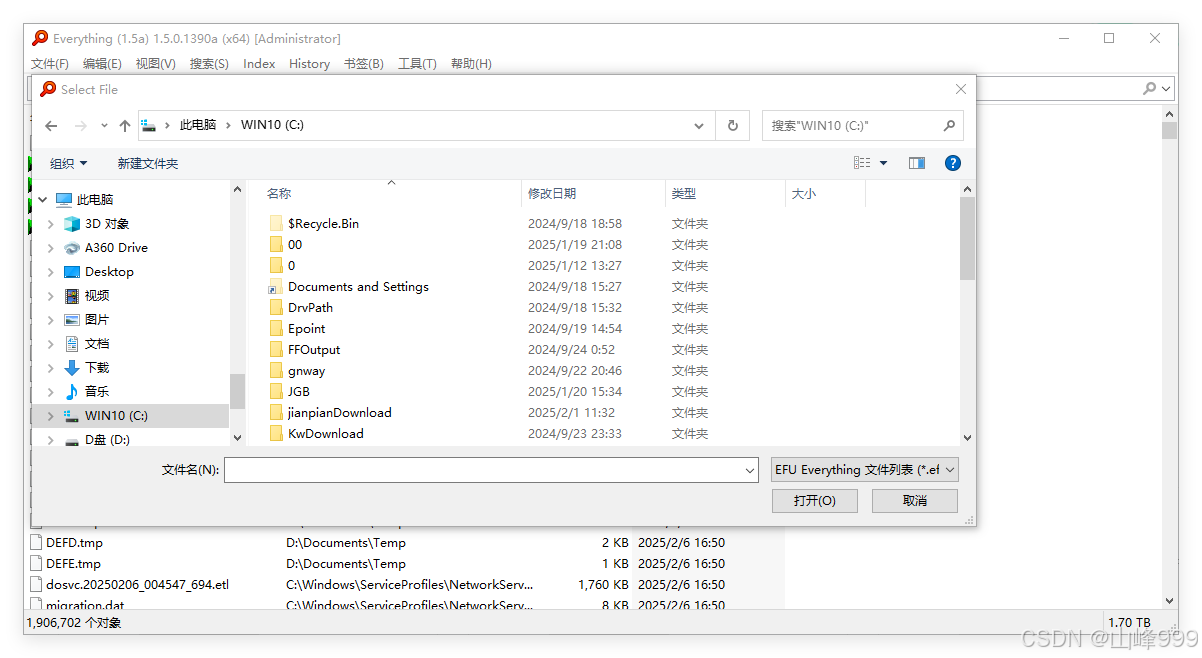Expand the 下载 tree node arrow

pyautogui.click(x=51, y=368)
